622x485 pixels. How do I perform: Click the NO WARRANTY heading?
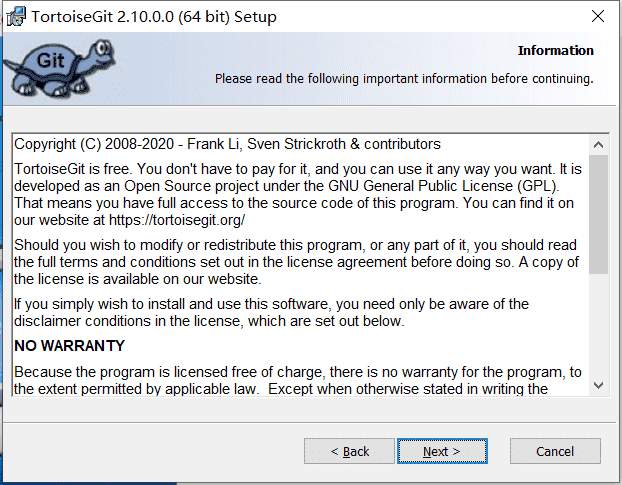[69, 346]
